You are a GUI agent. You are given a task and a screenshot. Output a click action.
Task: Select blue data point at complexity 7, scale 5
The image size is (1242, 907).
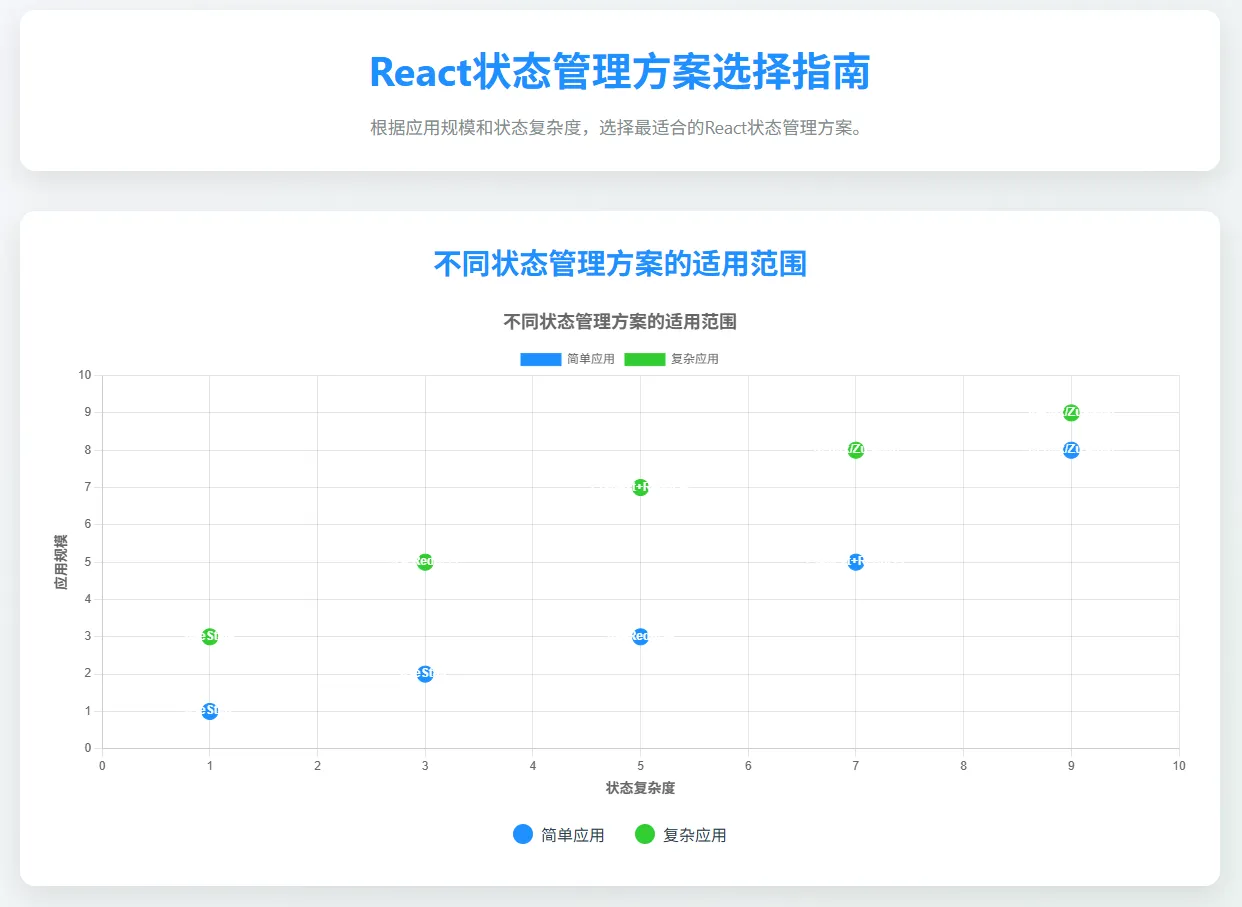click(856, 562)
